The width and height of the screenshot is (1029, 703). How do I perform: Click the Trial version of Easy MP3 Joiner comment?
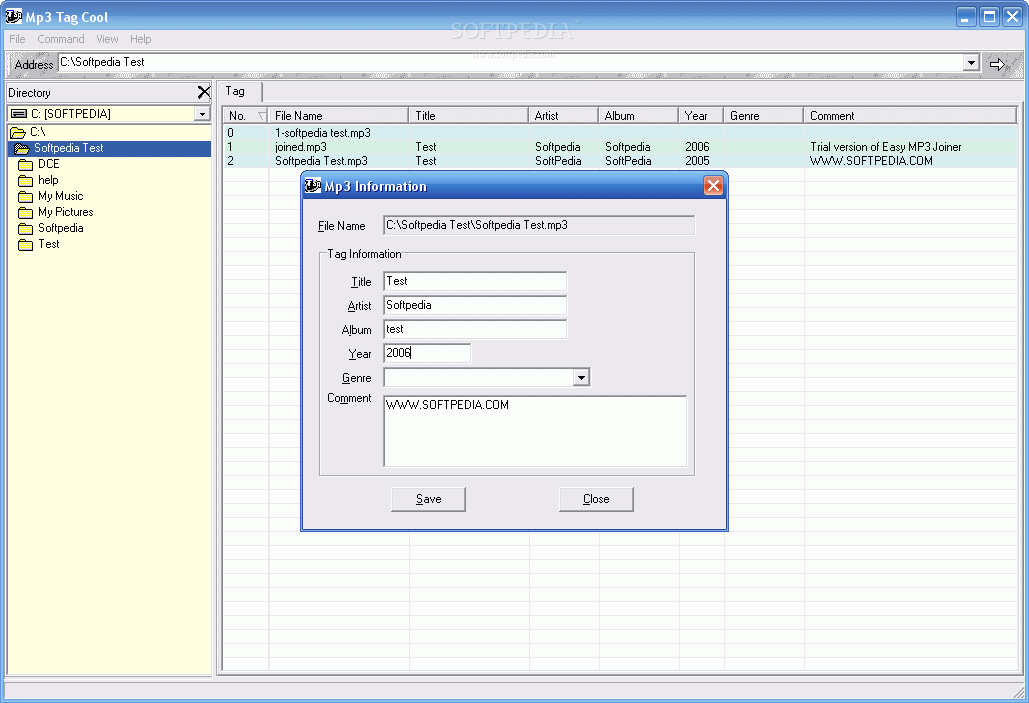[x=885, y=147]
